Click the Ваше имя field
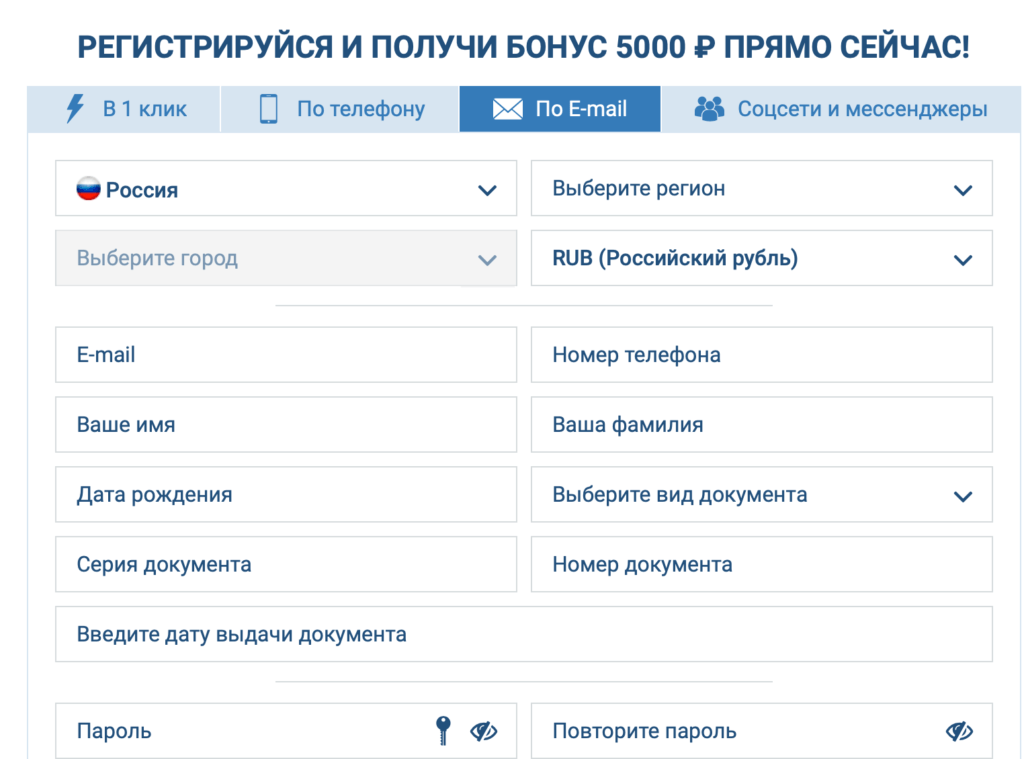This screenshot has width=1024, height=759. coord(285,424)
